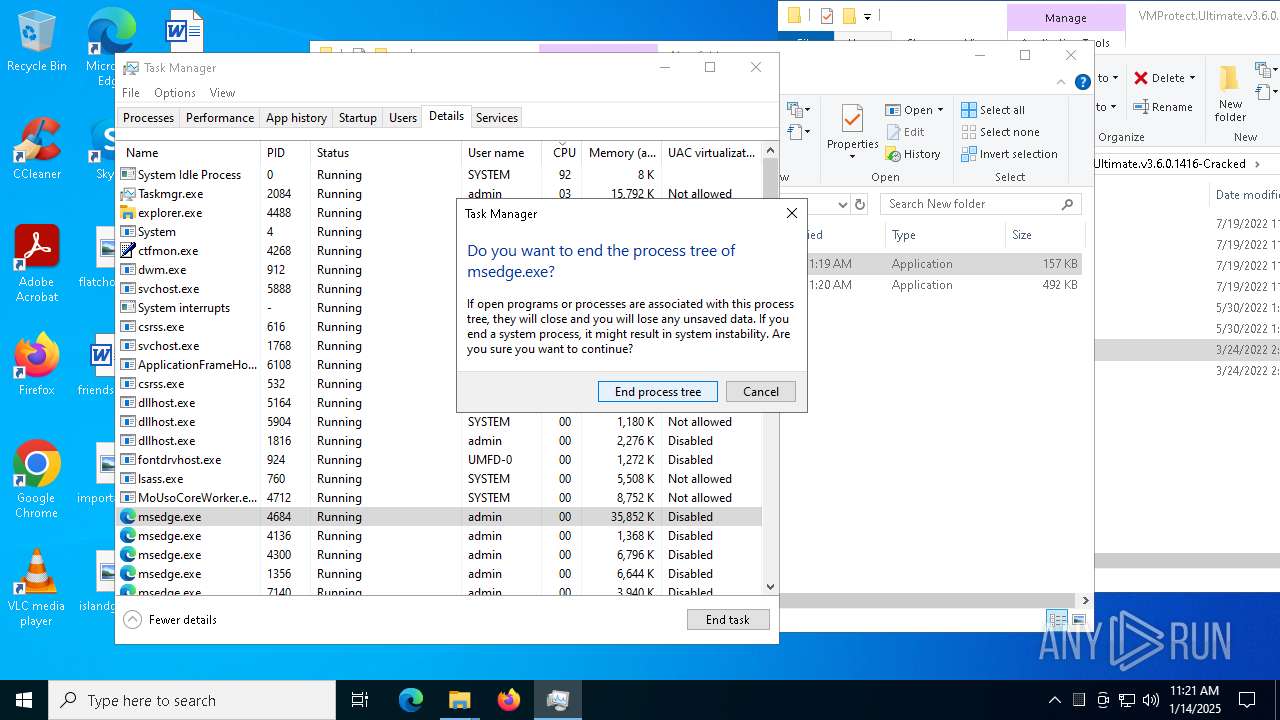Switch Explorer to details view icon

pyautogui.click(x=1057, y=620)
